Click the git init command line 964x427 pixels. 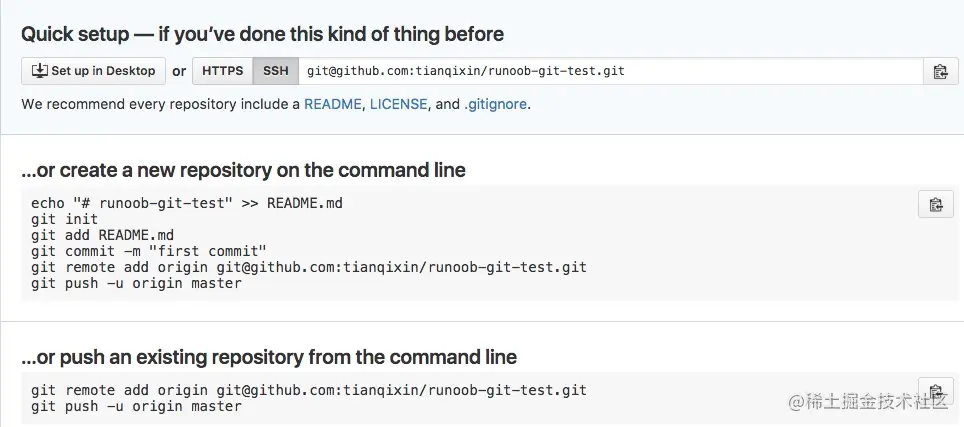(65, 219)
